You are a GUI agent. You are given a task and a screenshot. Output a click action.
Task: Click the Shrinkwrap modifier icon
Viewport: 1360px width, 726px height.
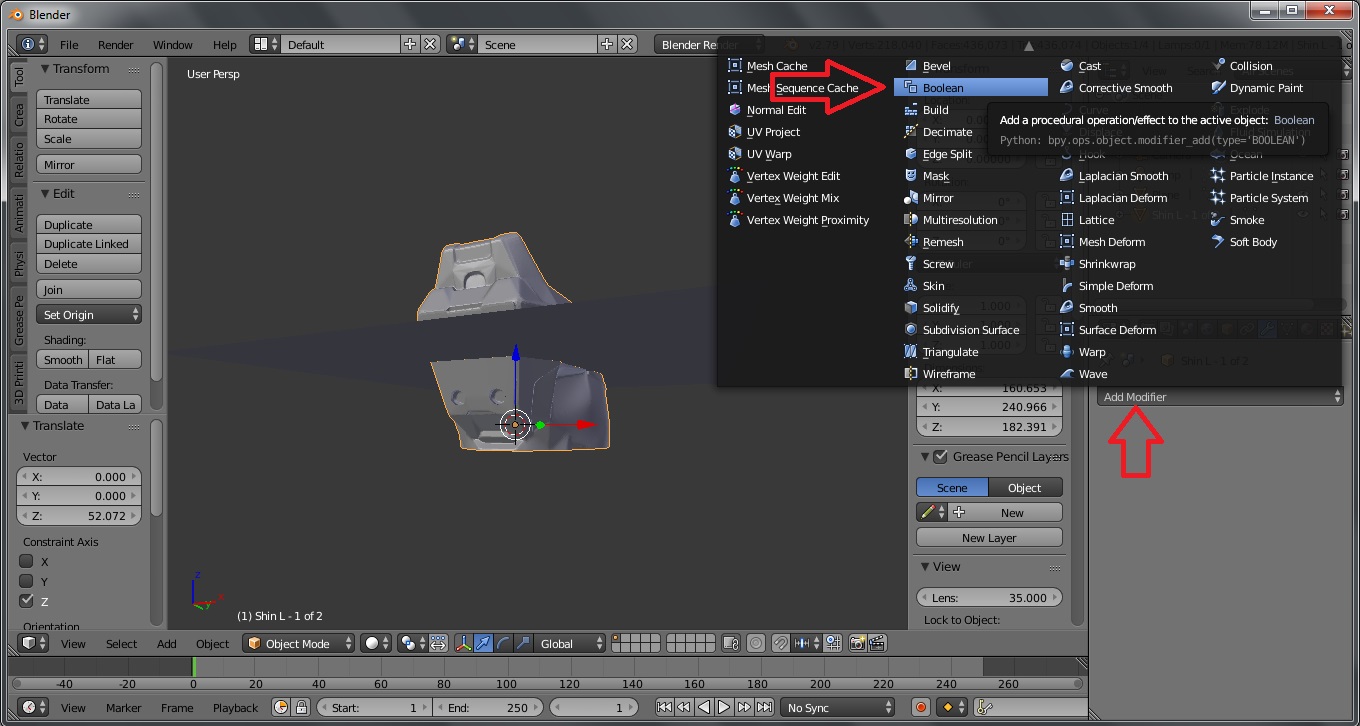click(x=1067, y=264)
